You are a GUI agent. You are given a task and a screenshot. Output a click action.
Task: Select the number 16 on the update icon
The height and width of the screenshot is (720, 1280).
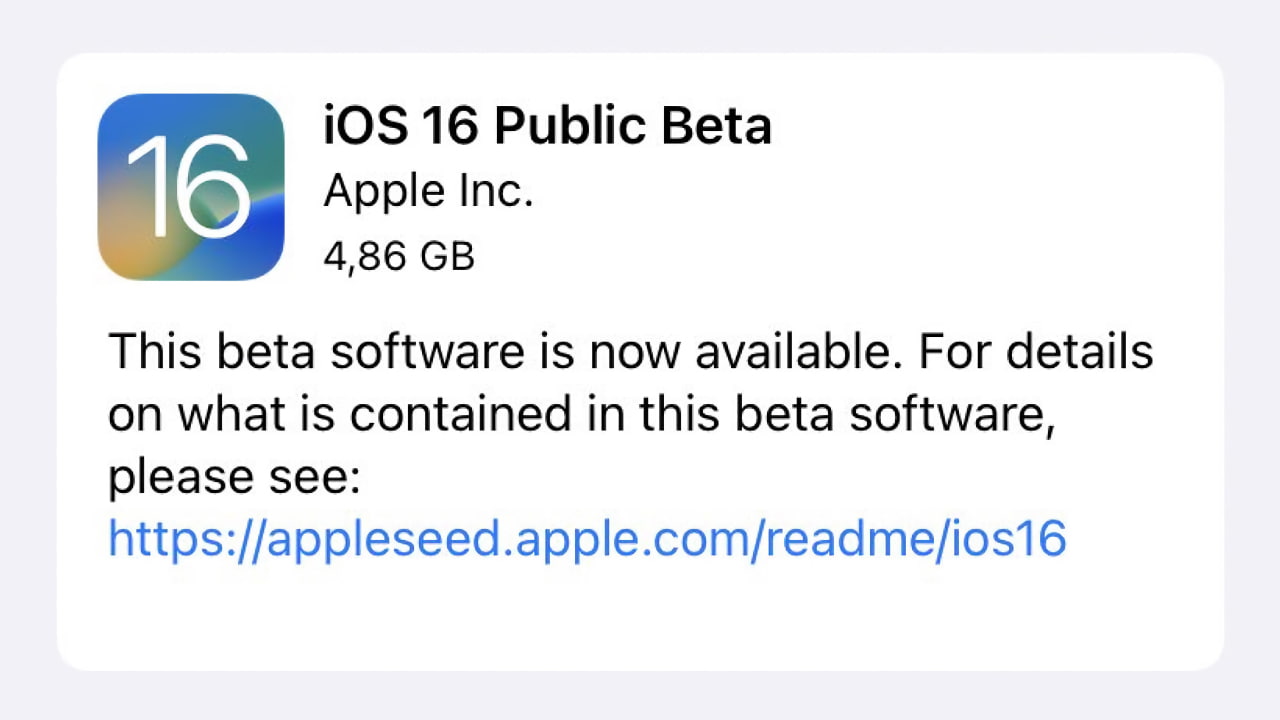tap(190, 190)
